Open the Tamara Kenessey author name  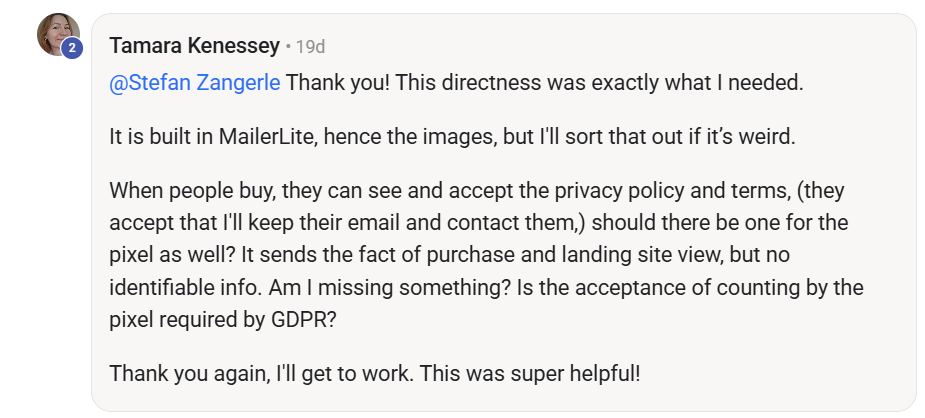[193, 46]
